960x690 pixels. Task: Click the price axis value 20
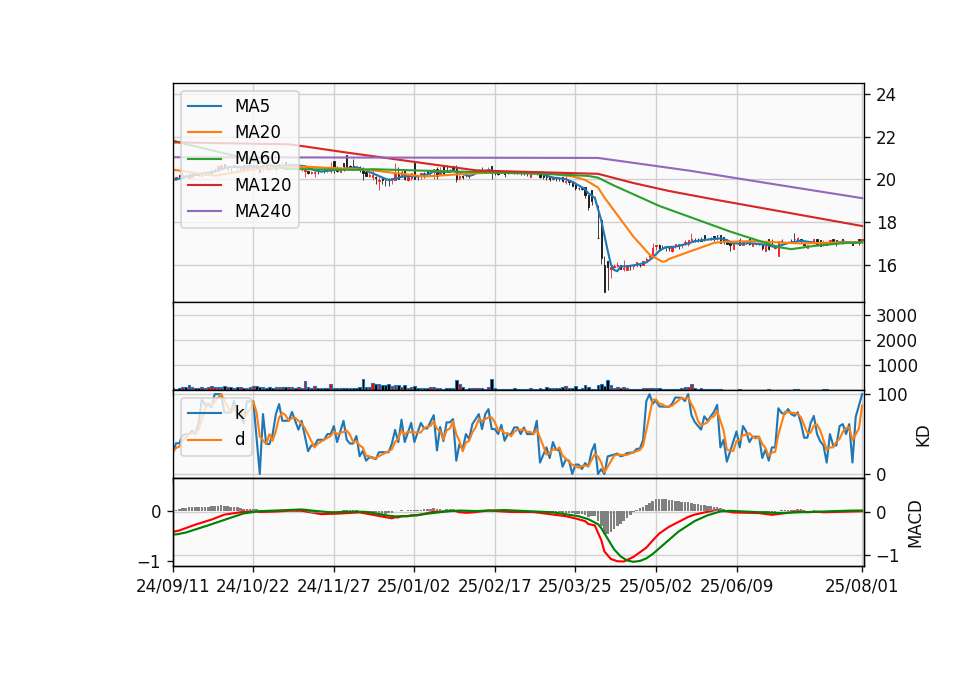(885, 180)
